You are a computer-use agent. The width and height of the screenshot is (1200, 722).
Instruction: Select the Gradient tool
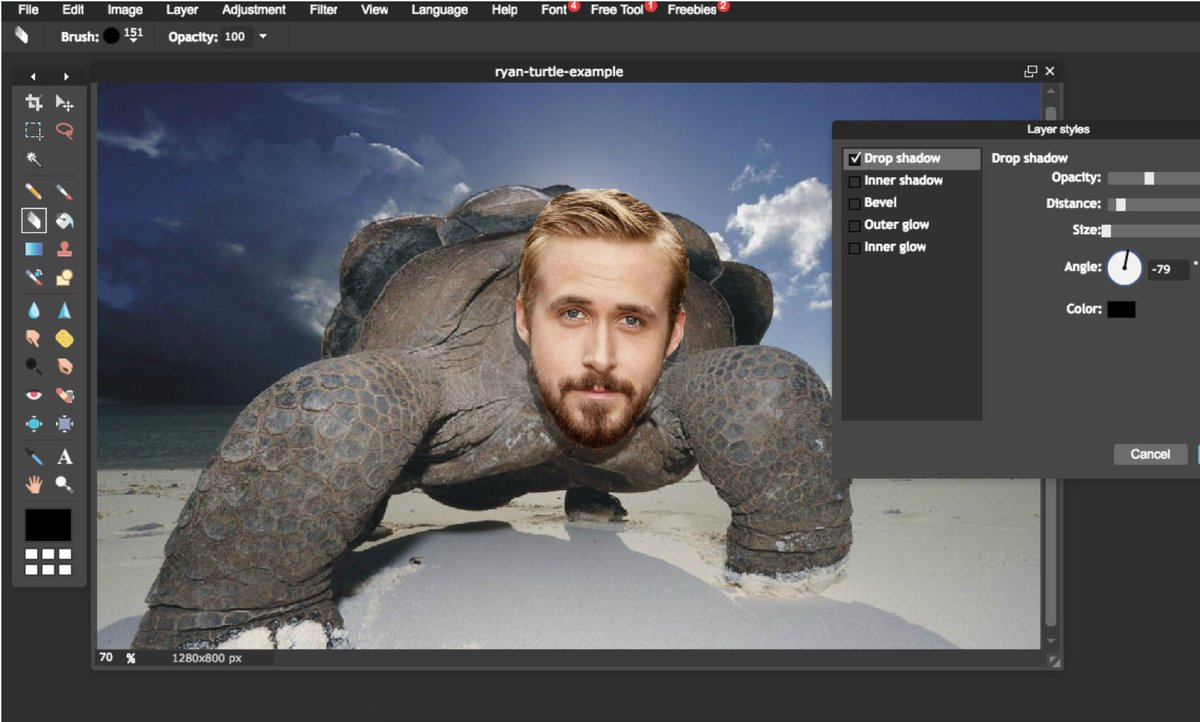[34, 249]
